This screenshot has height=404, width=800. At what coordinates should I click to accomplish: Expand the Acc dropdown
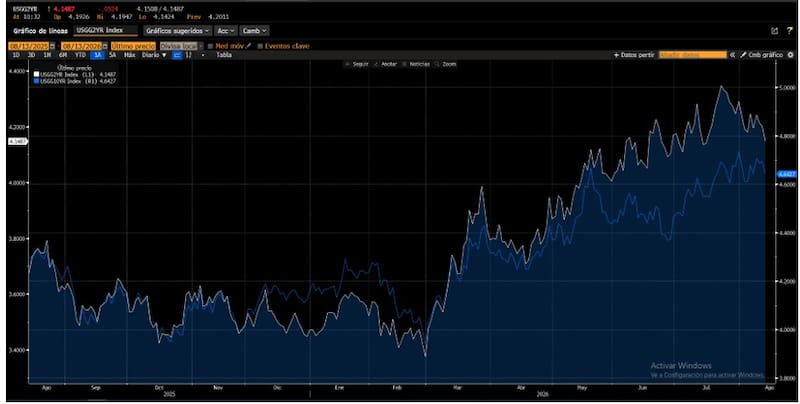click(225, 31)
